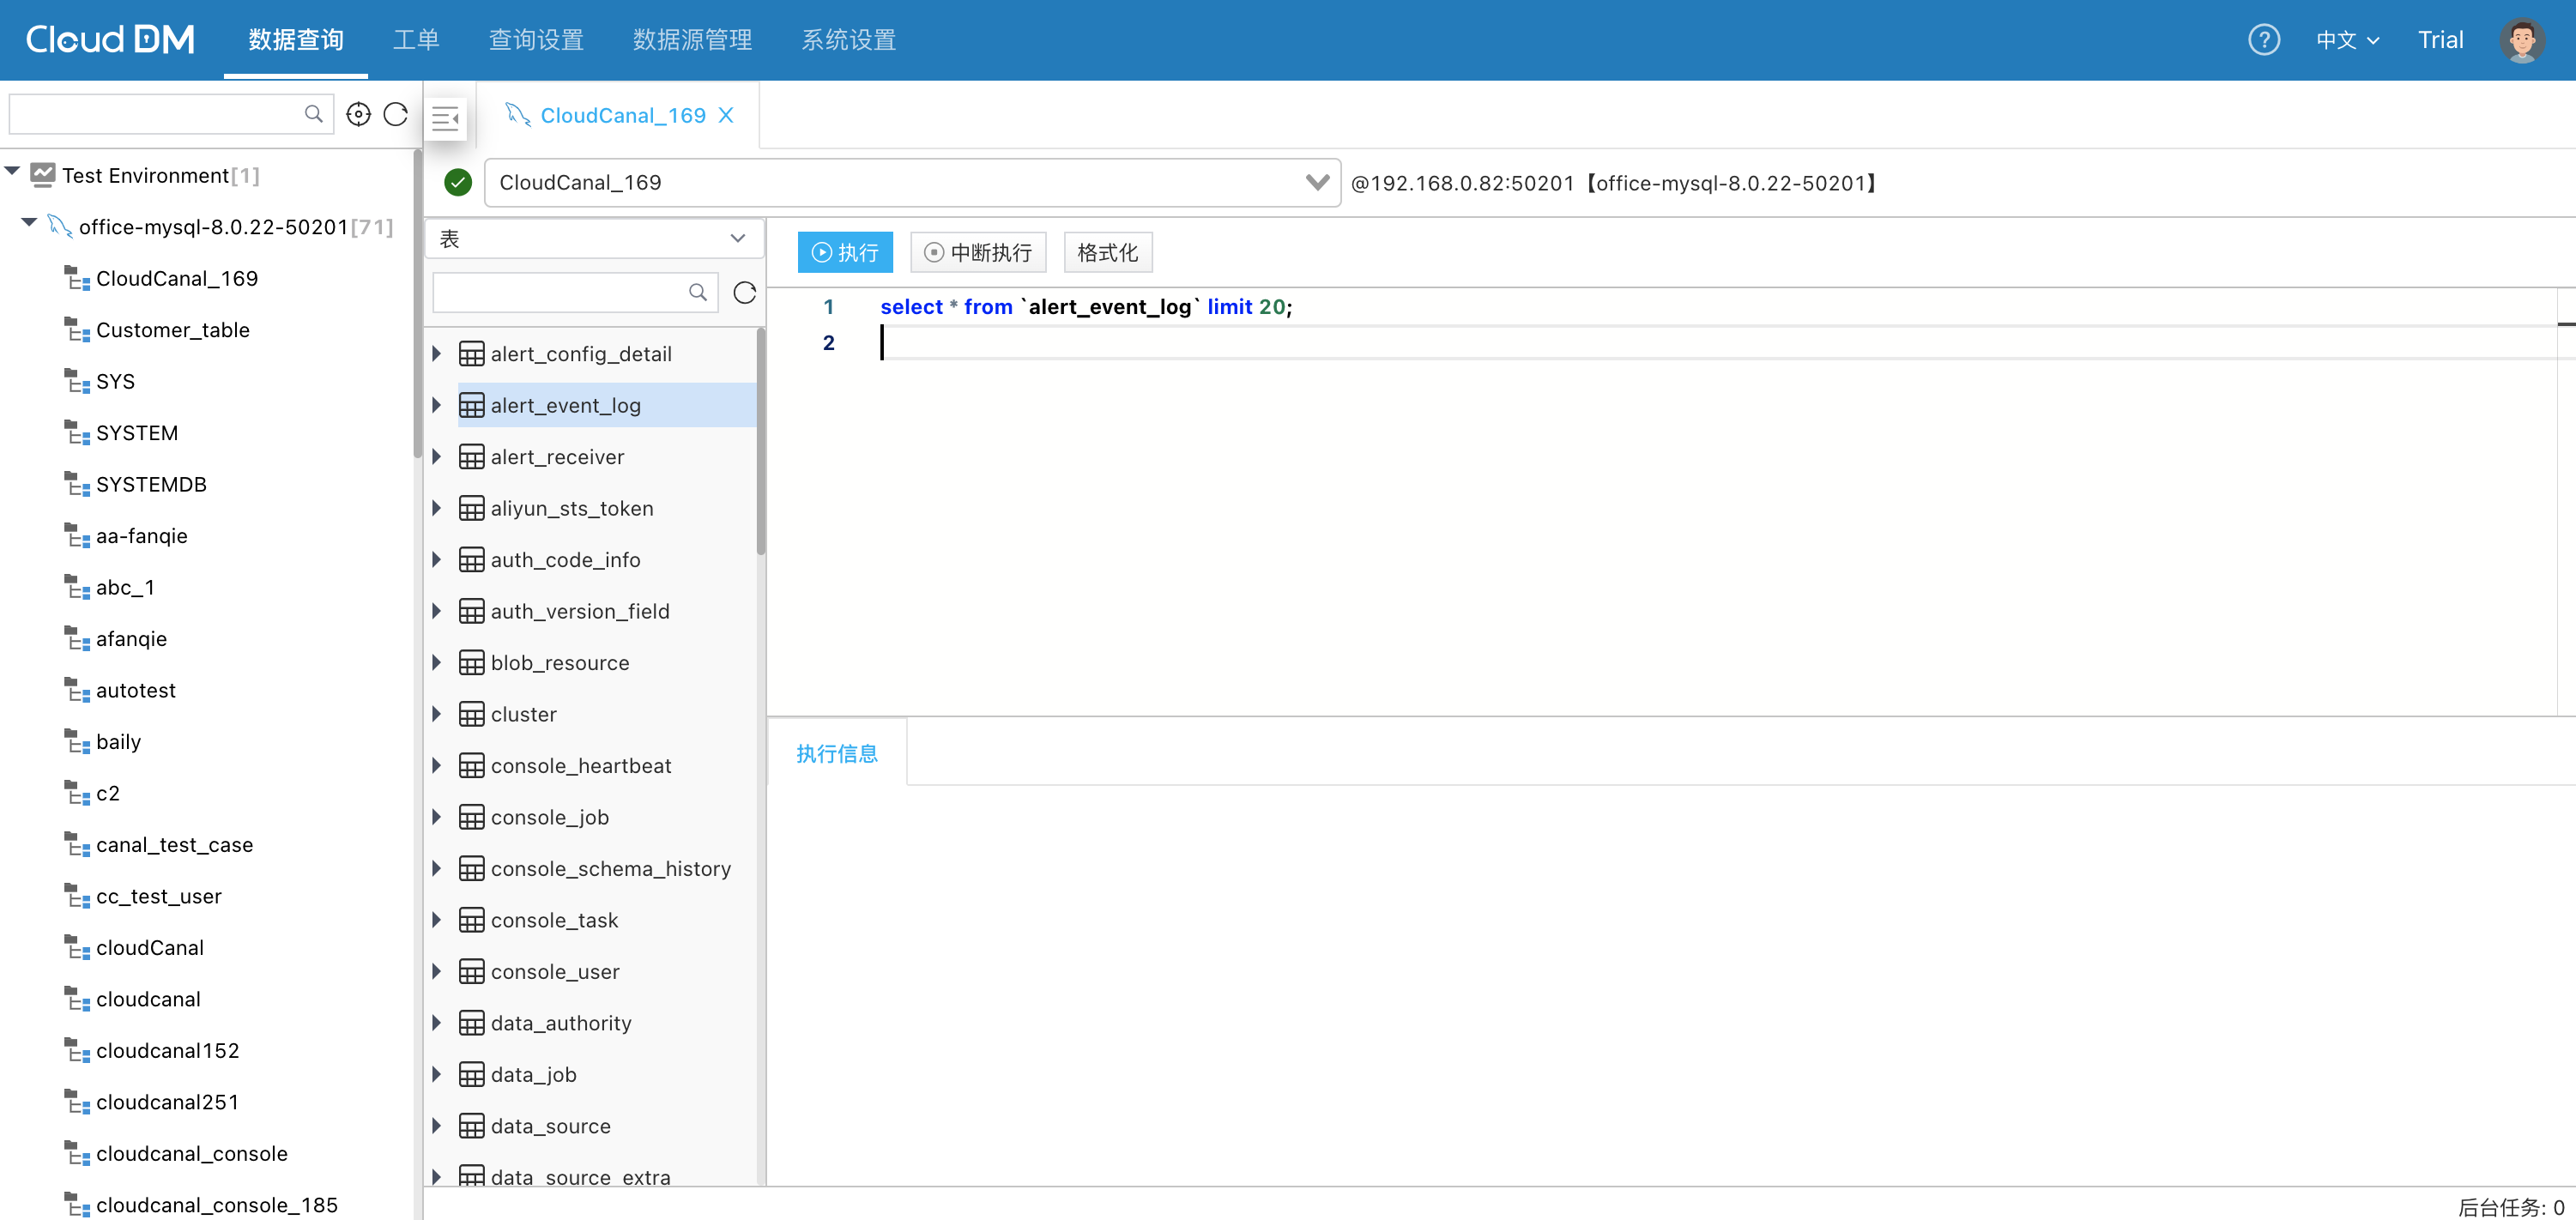Click the 执行 execute button
Screen dimensions: 2576x1220
(x=844, y=253)
